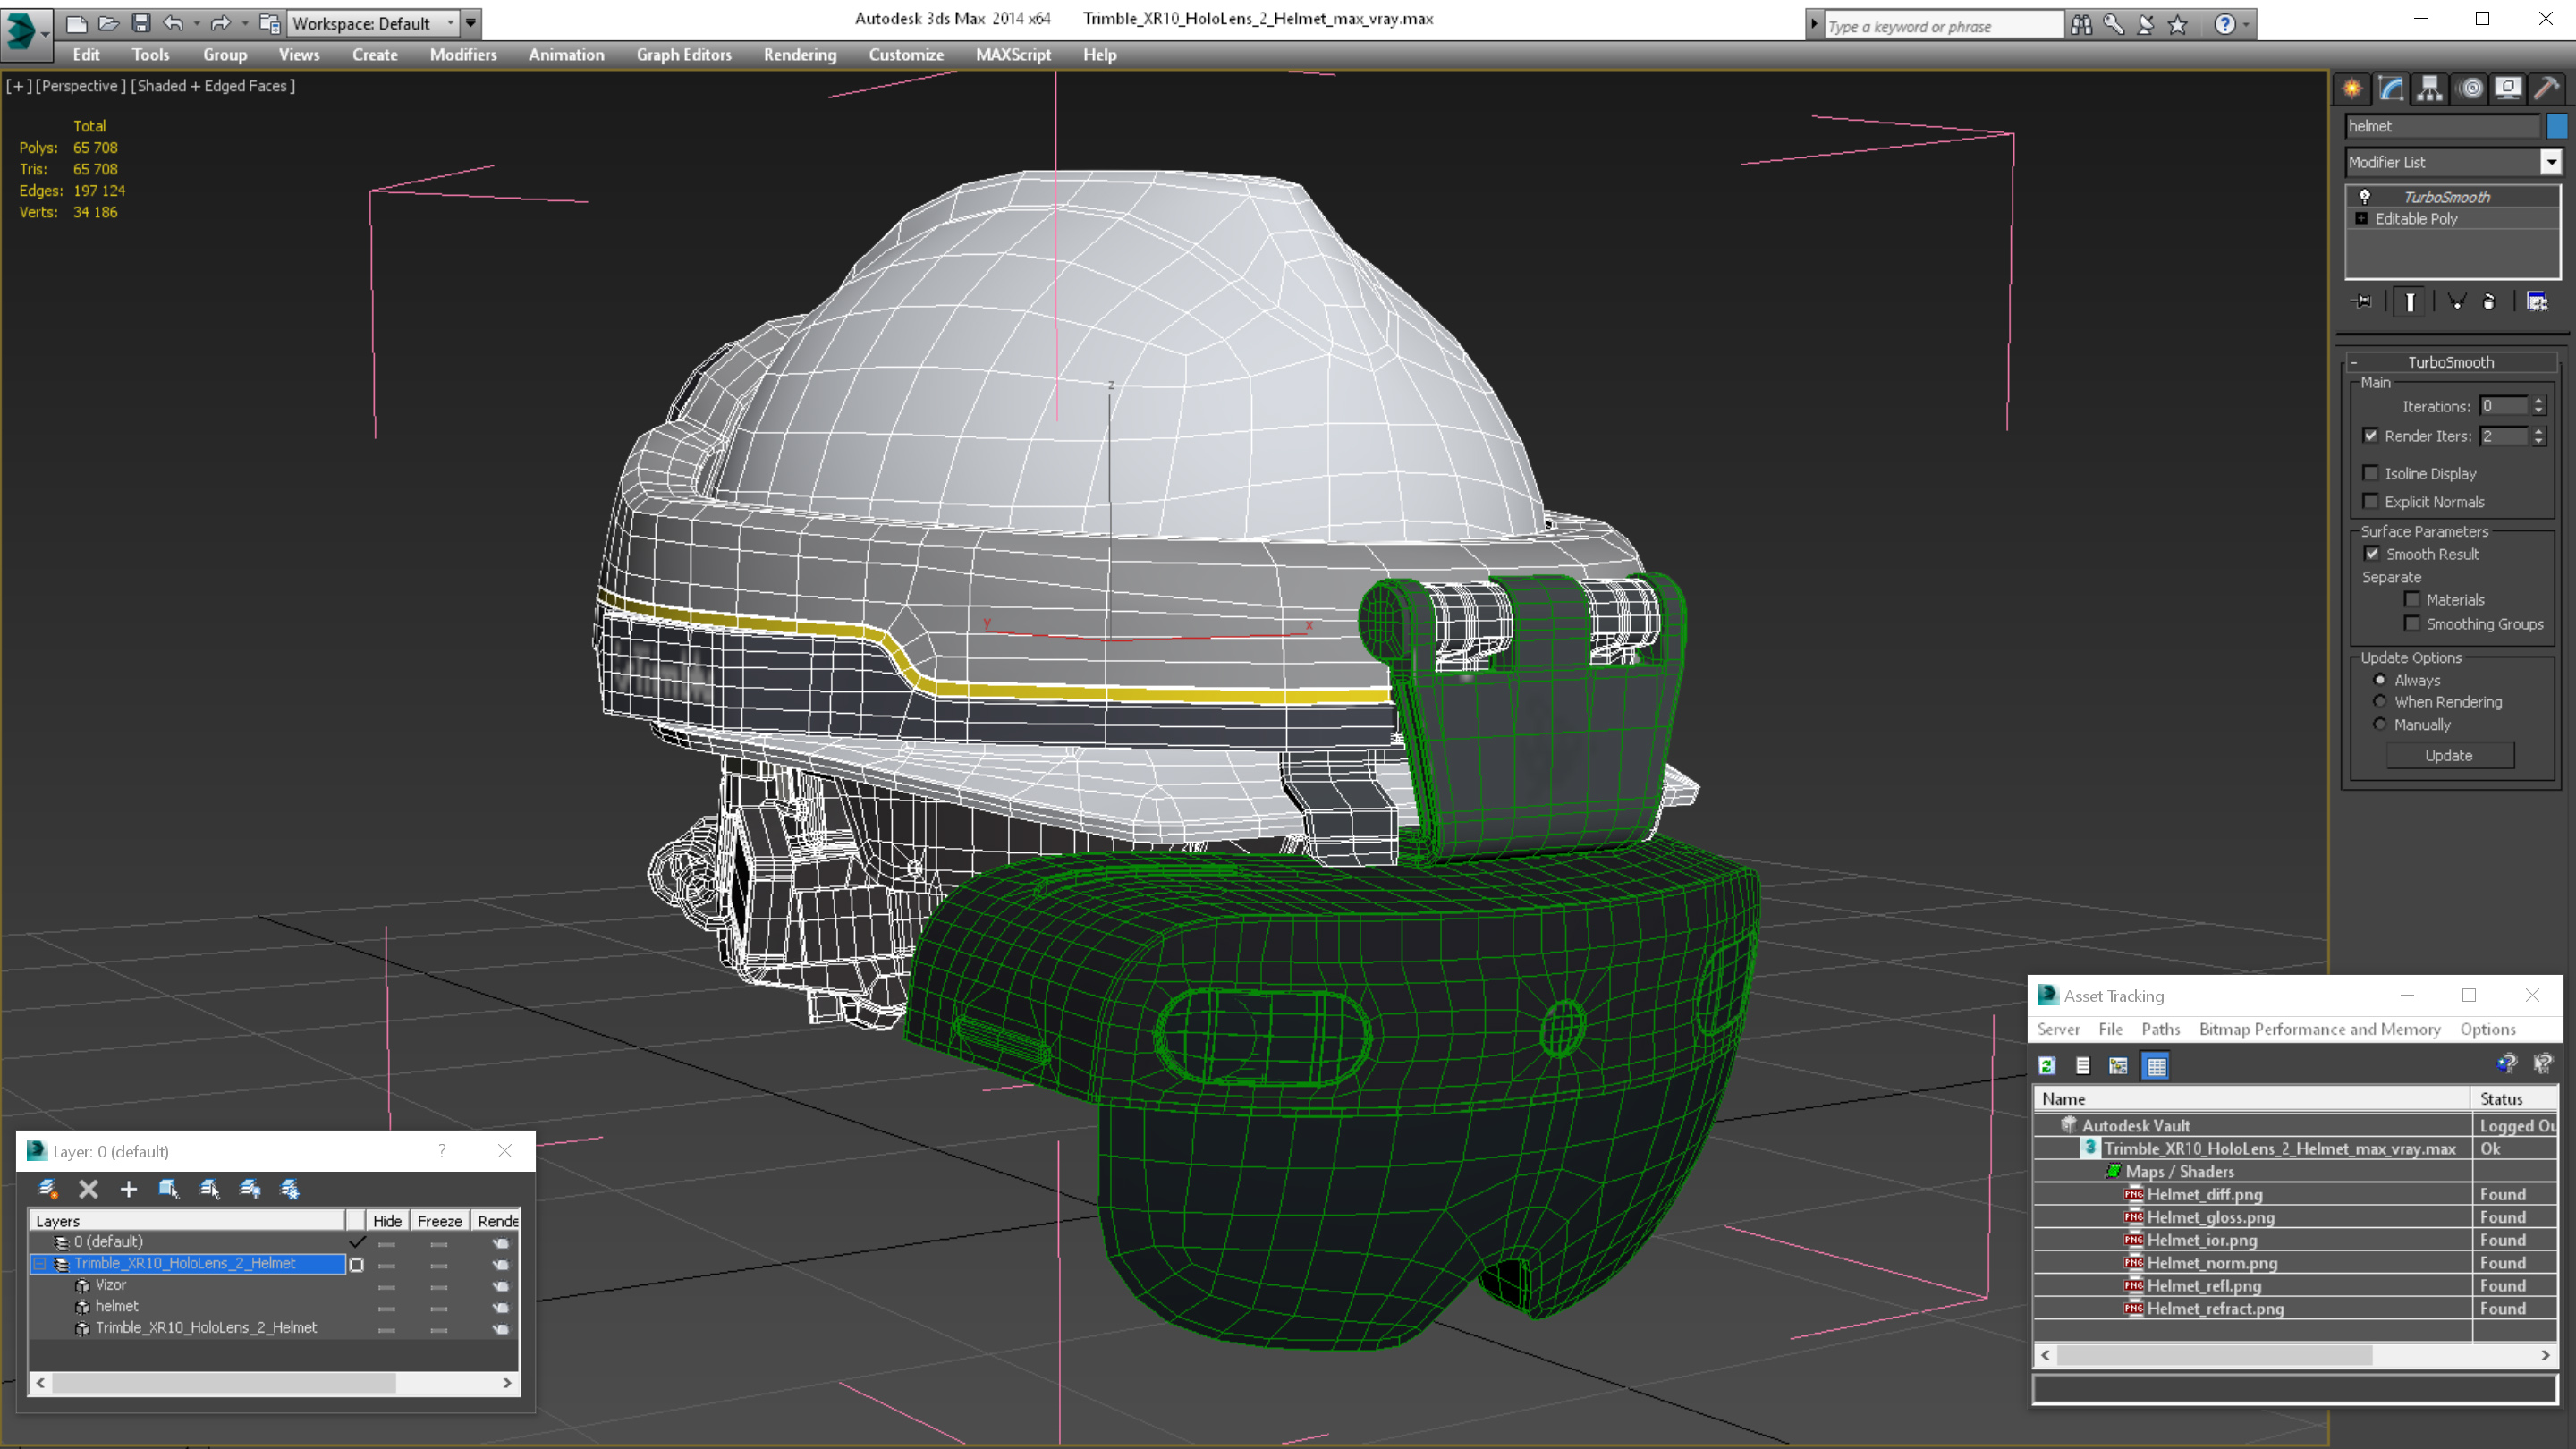Enable Isoline Display checkbox

tap(2371, 474)
